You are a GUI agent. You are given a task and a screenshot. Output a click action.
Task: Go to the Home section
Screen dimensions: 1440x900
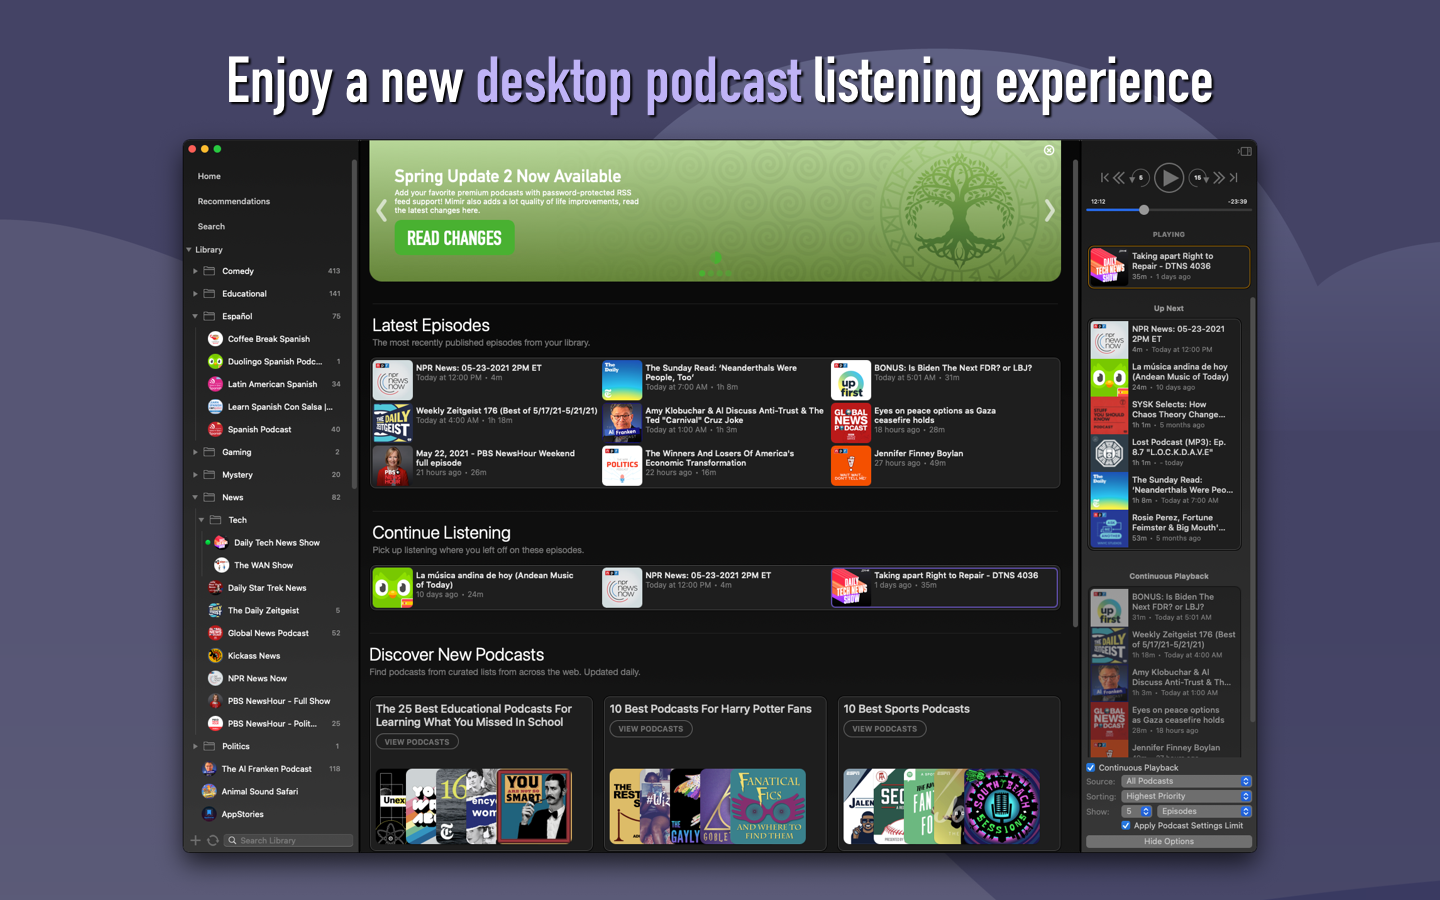[x=209, y=176]
